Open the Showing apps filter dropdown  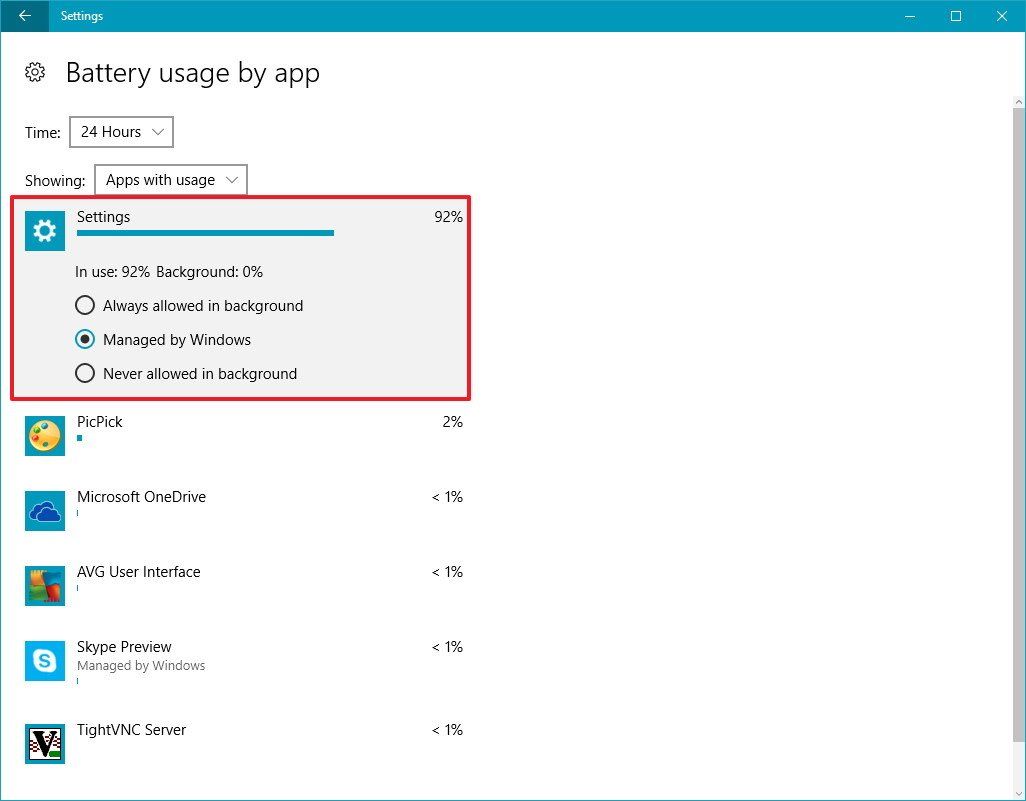pos(170,180)
